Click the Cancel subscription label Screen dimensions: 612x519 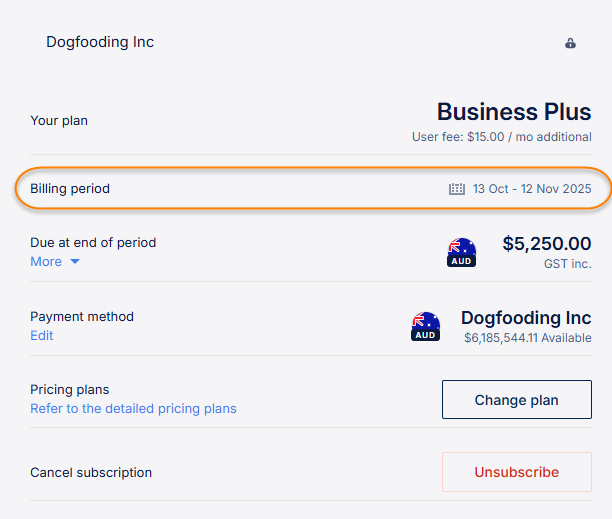coord(91,472)
